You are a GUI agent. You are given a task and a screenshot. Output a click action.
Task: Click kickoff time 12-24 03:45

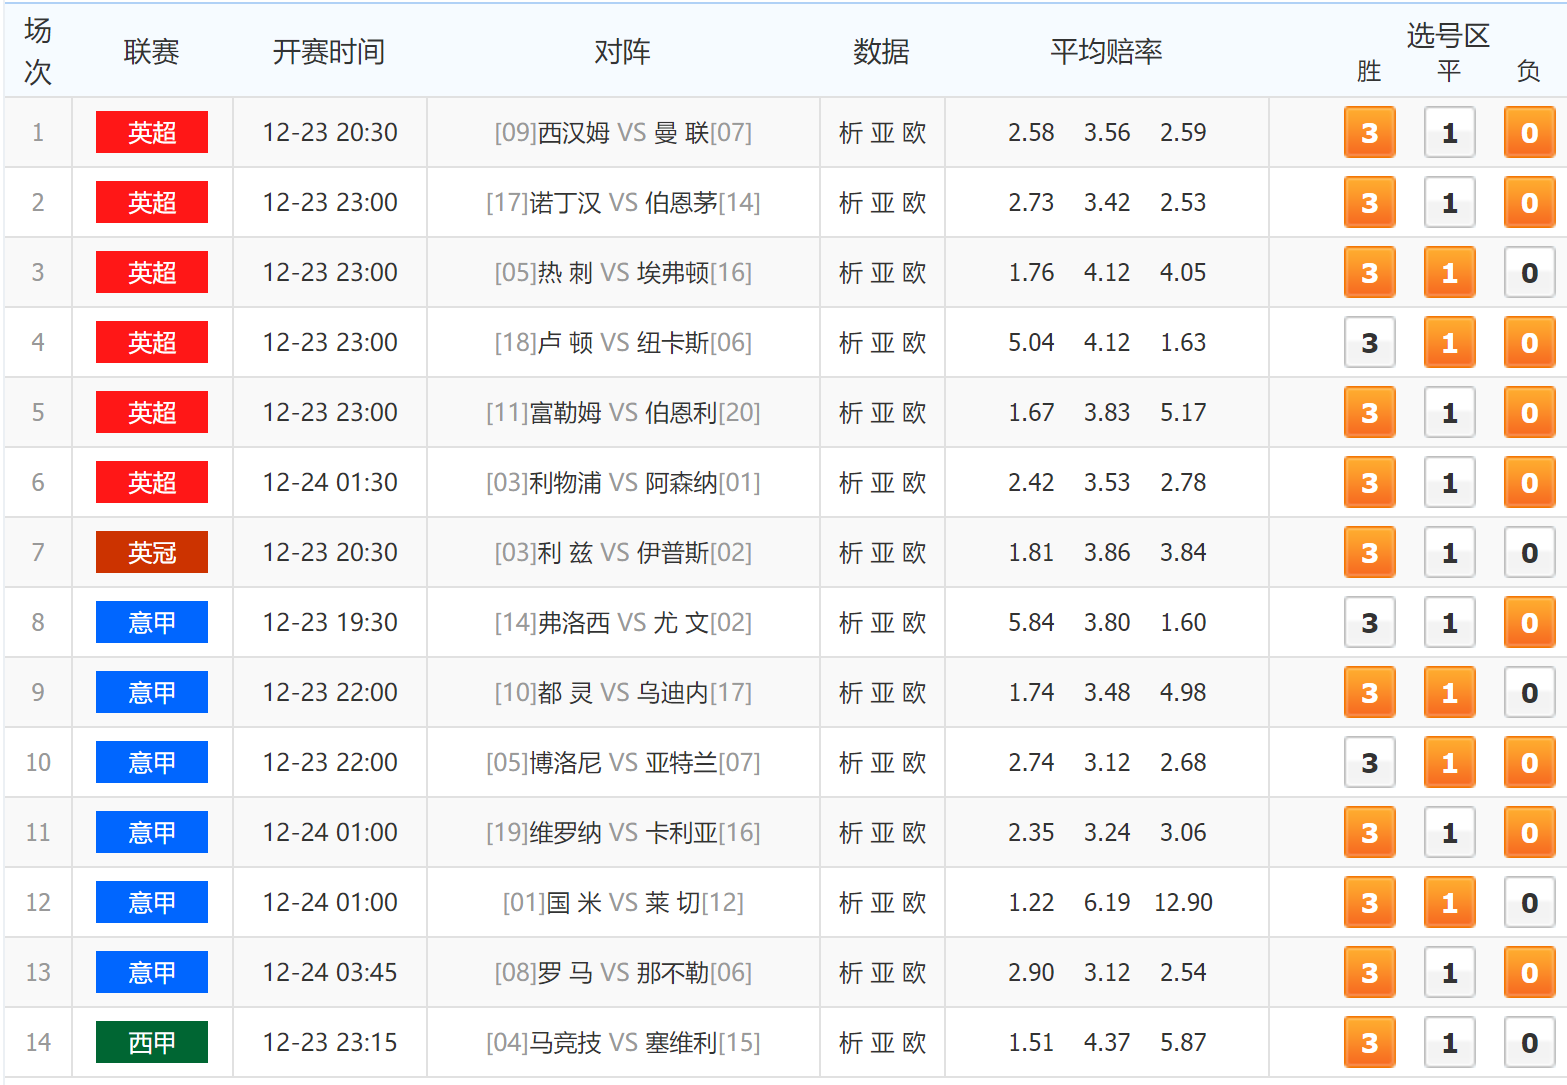pos(330,972)
